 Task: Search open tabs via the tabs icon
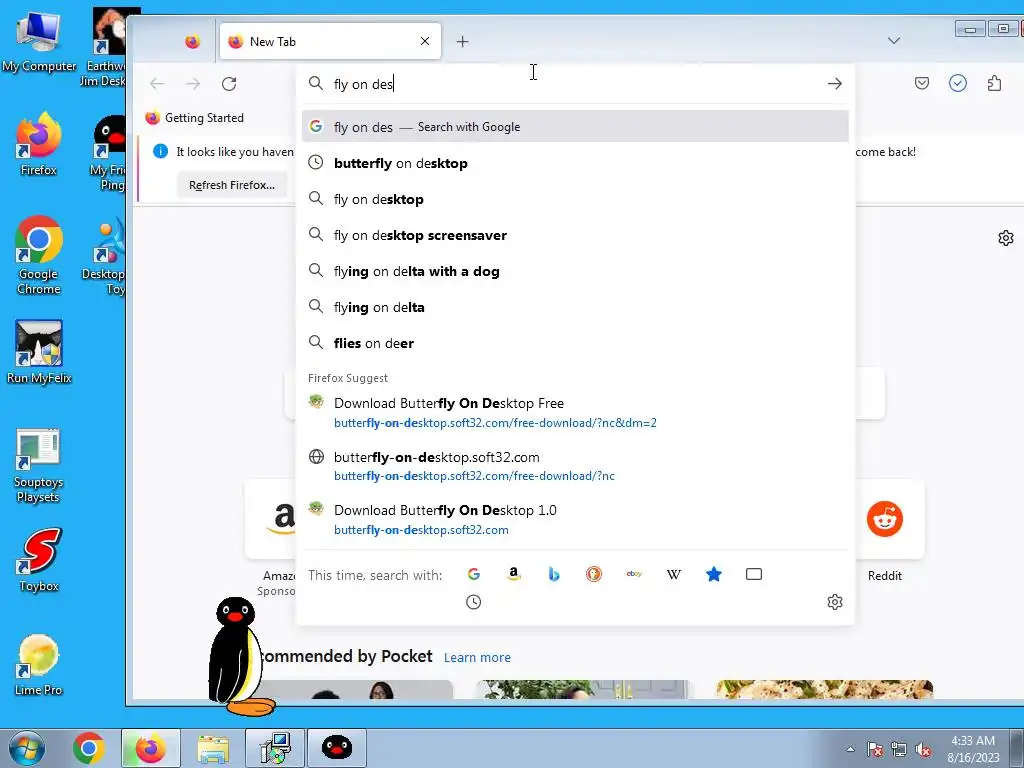tap(754, 574)
